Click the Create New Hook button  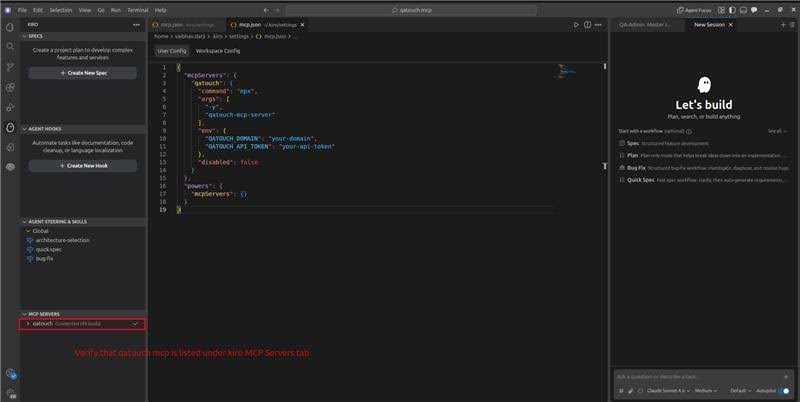[83, 166]
